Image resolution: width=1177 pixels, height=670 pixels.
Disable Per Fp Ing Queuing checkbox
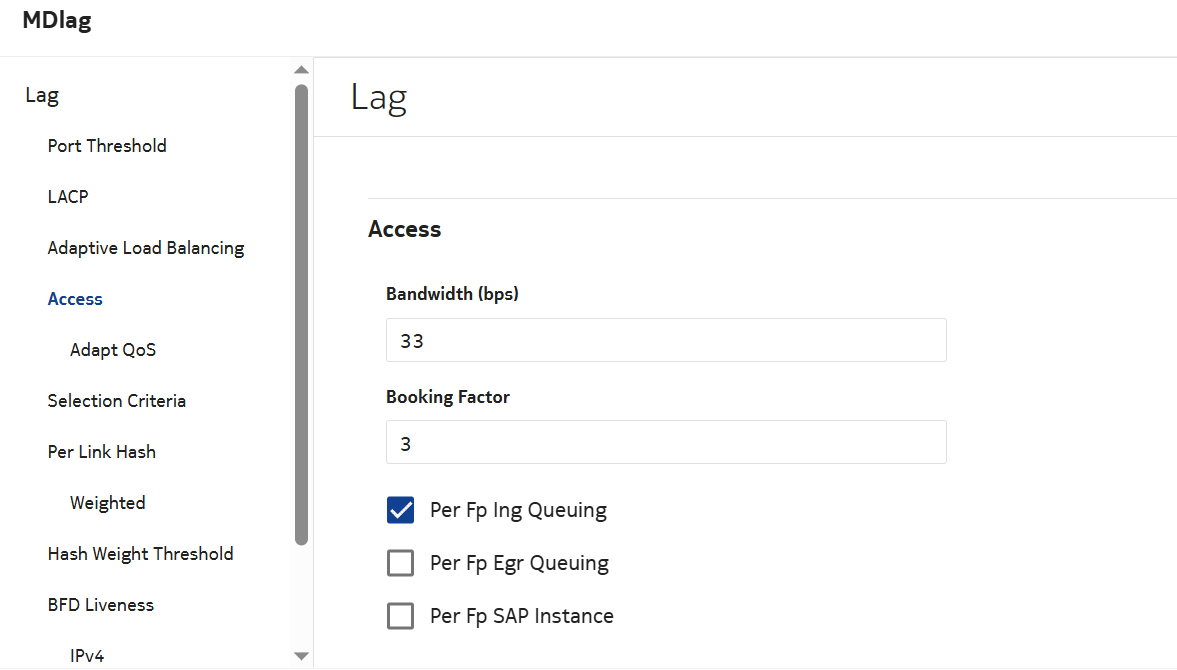[x=400, y=510]
